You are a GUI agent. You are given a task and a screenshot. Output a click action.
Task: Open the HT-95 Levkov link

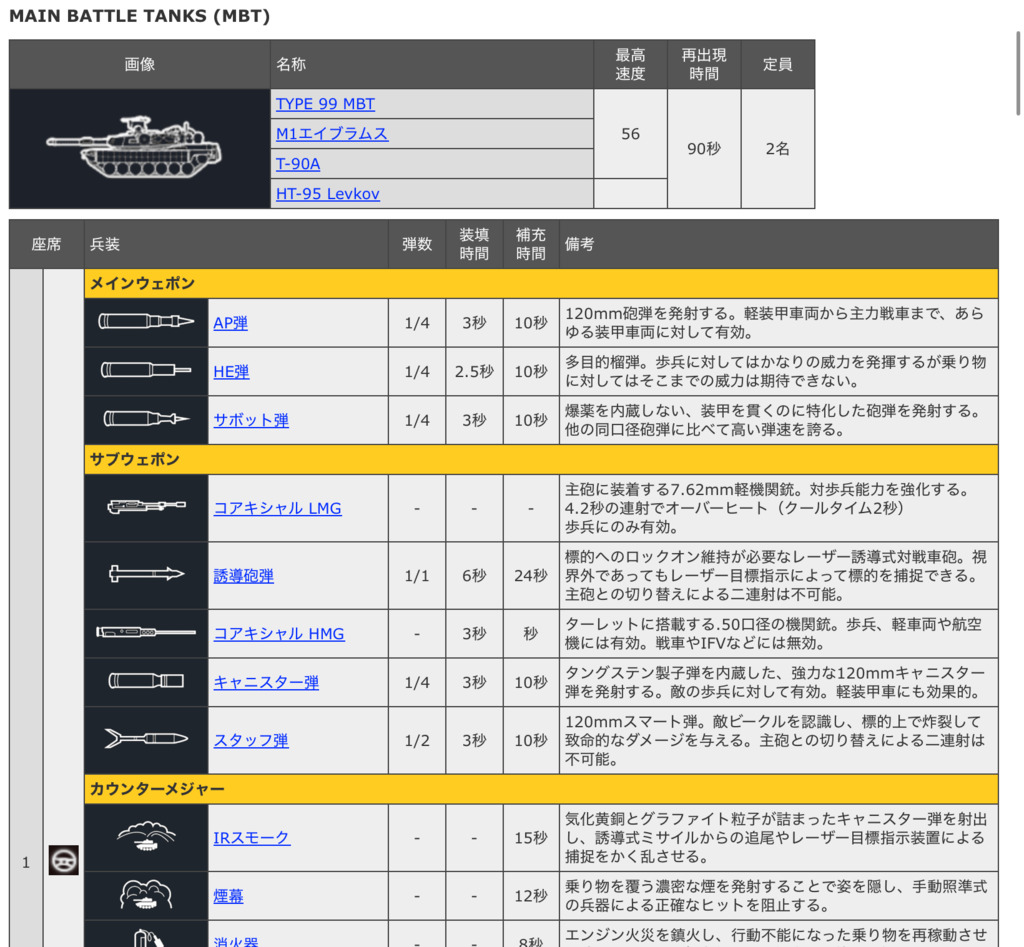tap(328, 193)
